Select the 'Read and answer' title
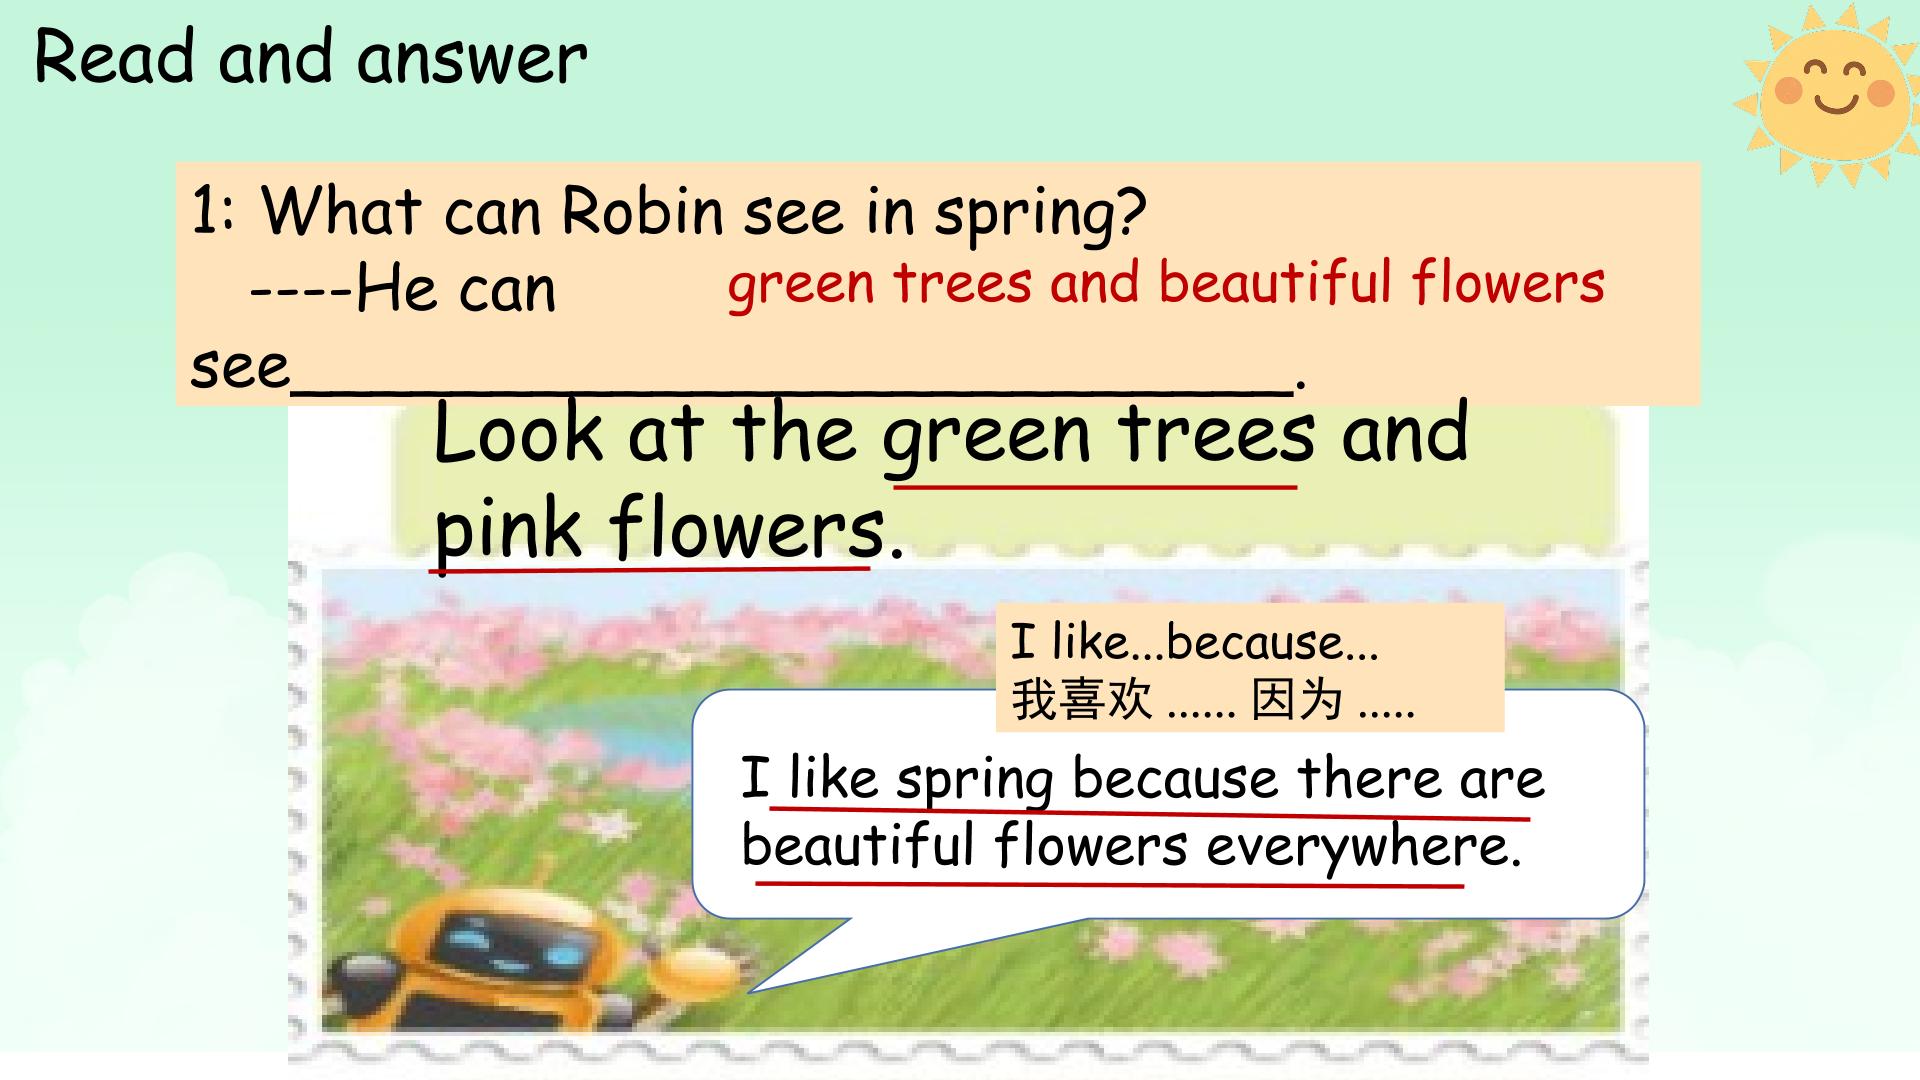Screen dimensions: 1920x1080 (310, 57)
